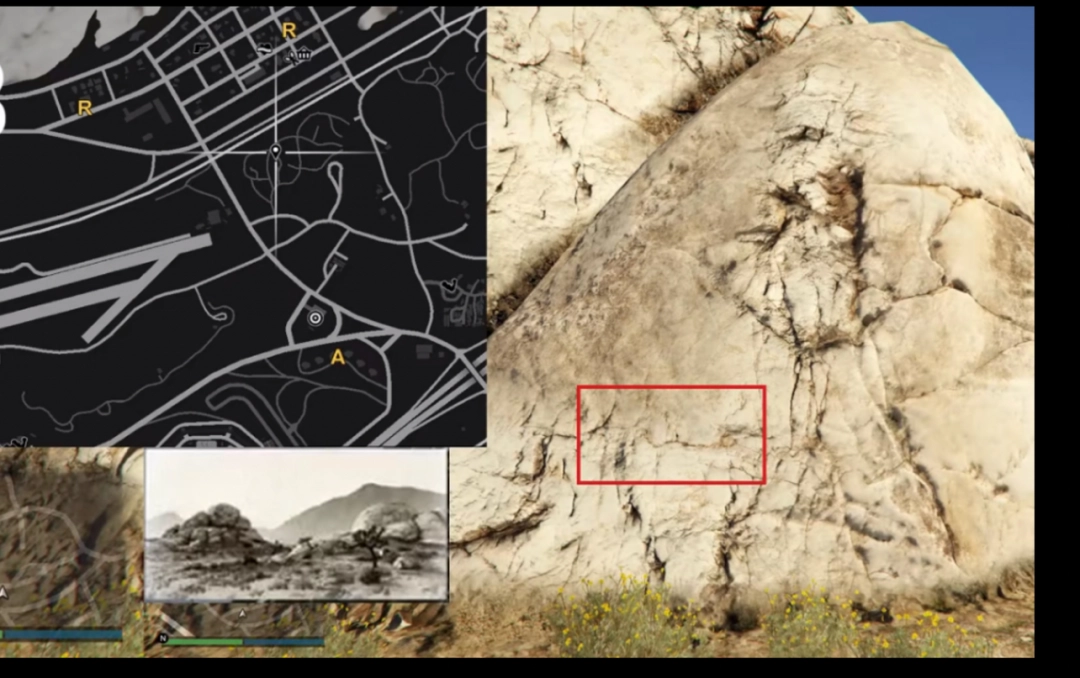Click inside the red highlighted rectangle on rock

[x=671, y=435]
